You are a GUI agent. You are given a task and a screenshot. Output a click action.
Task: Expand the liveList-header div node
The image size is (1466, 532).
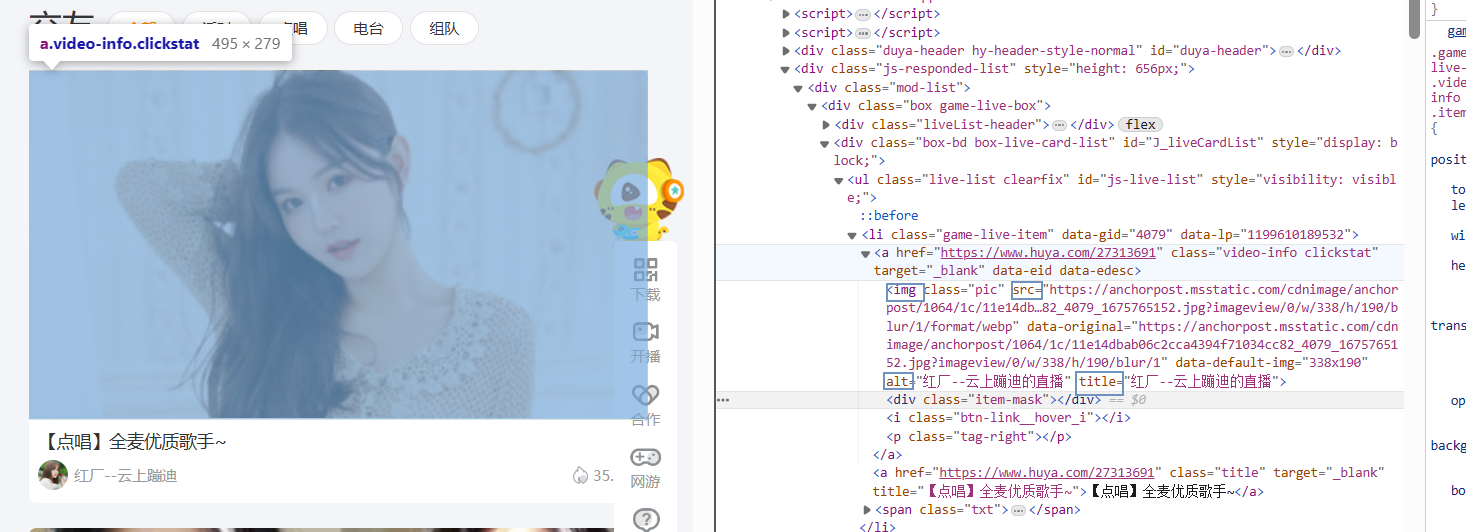[826, 125]
